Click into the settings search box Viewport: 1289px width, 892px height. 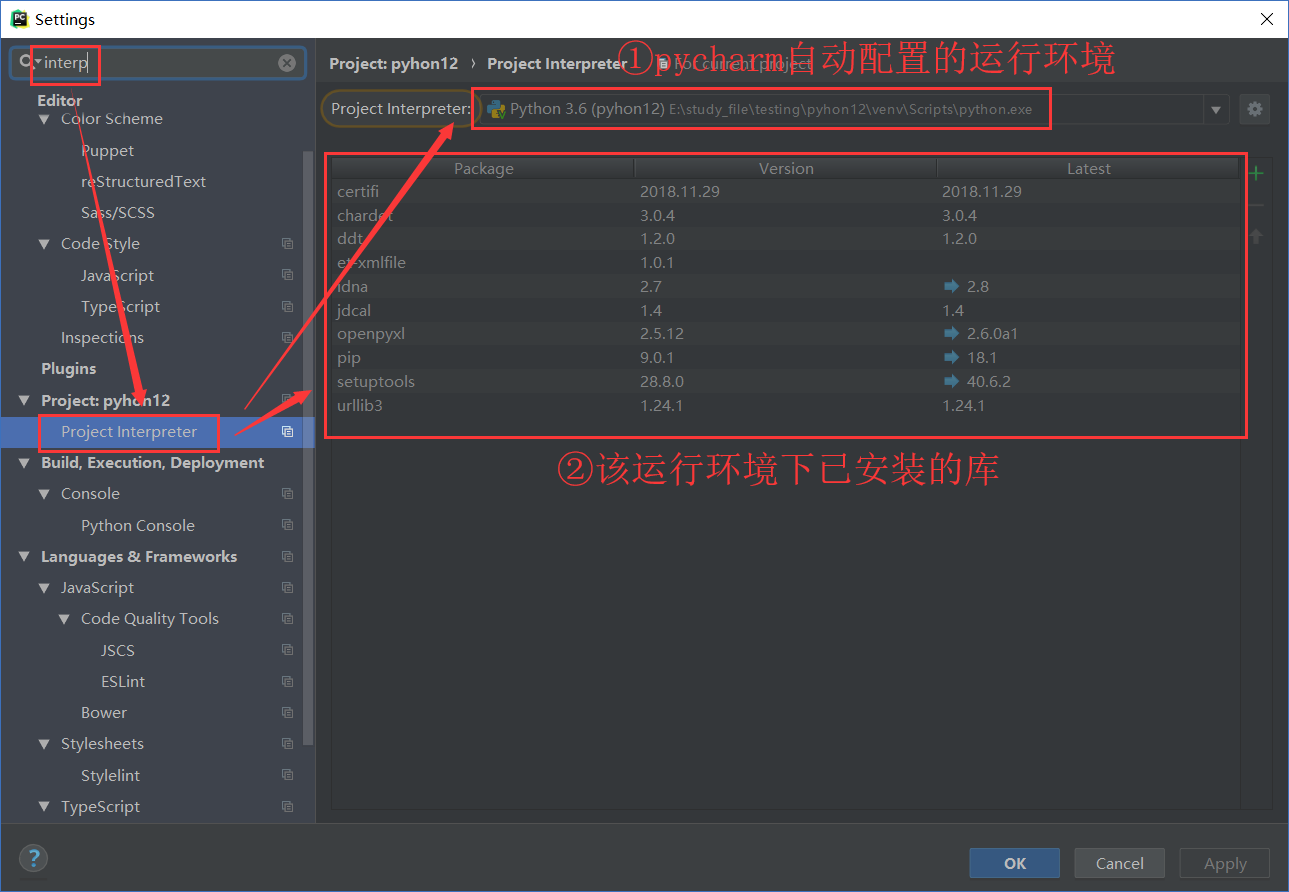click(160, 63)
